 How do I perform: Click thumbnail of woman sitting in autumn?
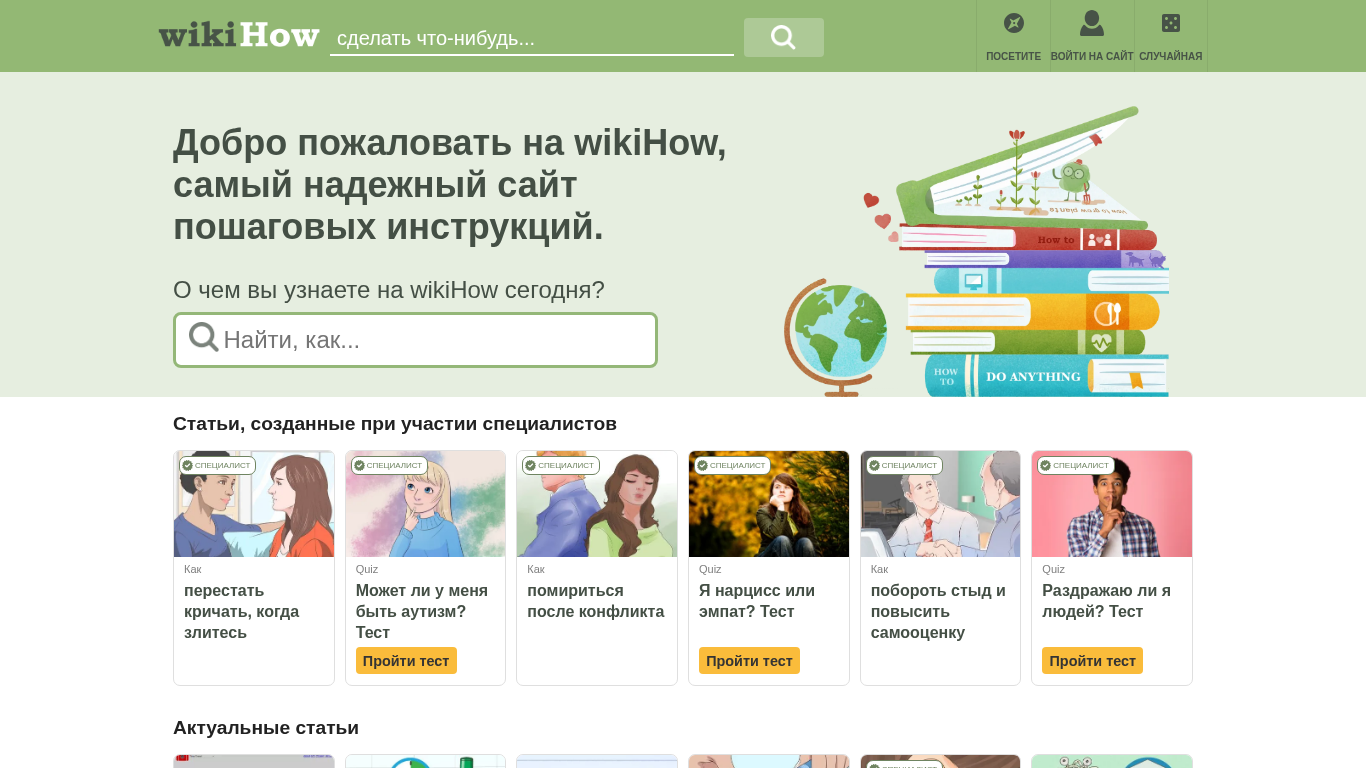[x=769, y=504]
